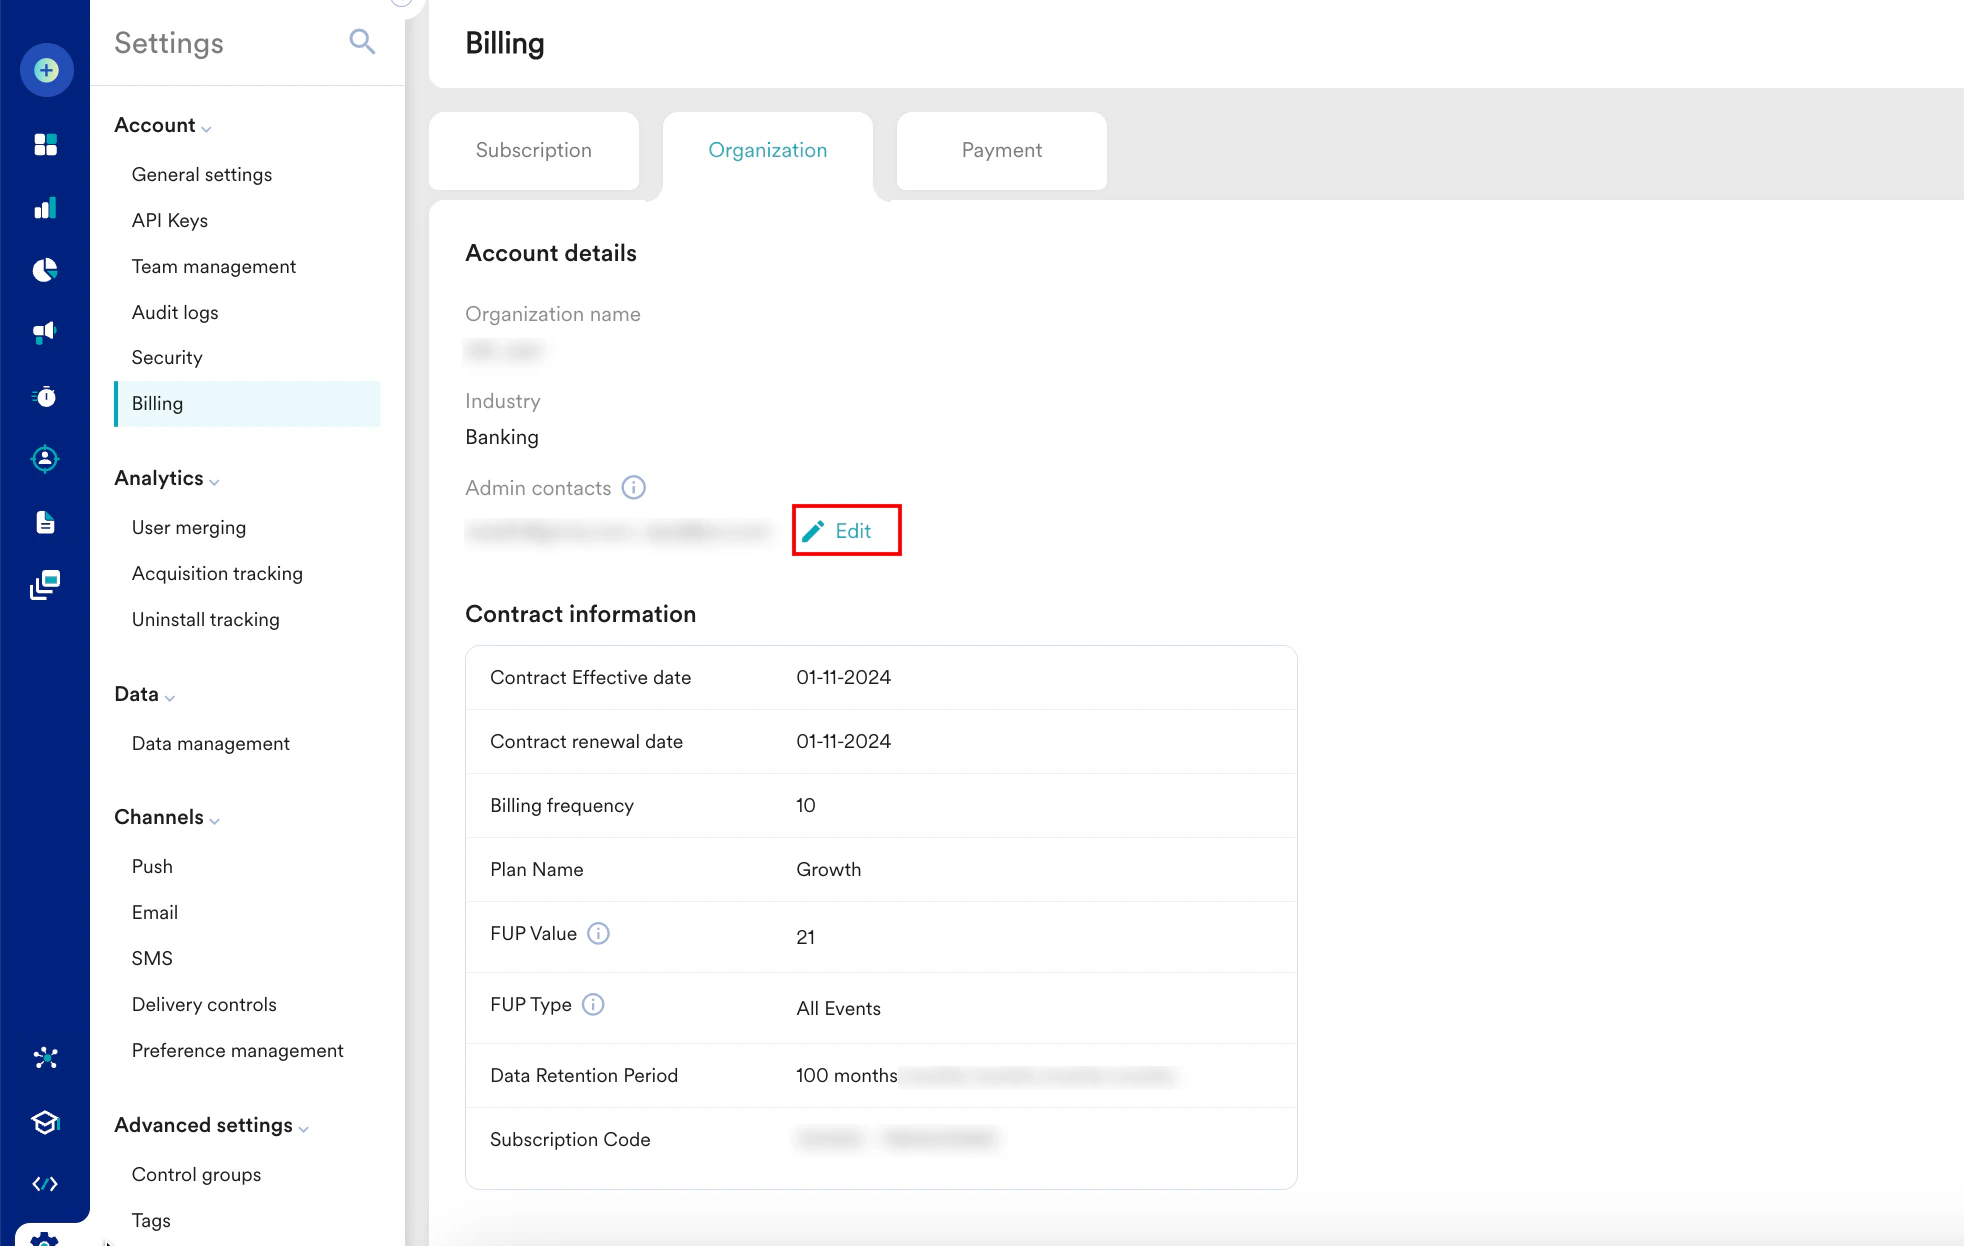Open the pie chart segments icon
The height and width of the screenshot is (1246, 1964).
click(46, 270)
